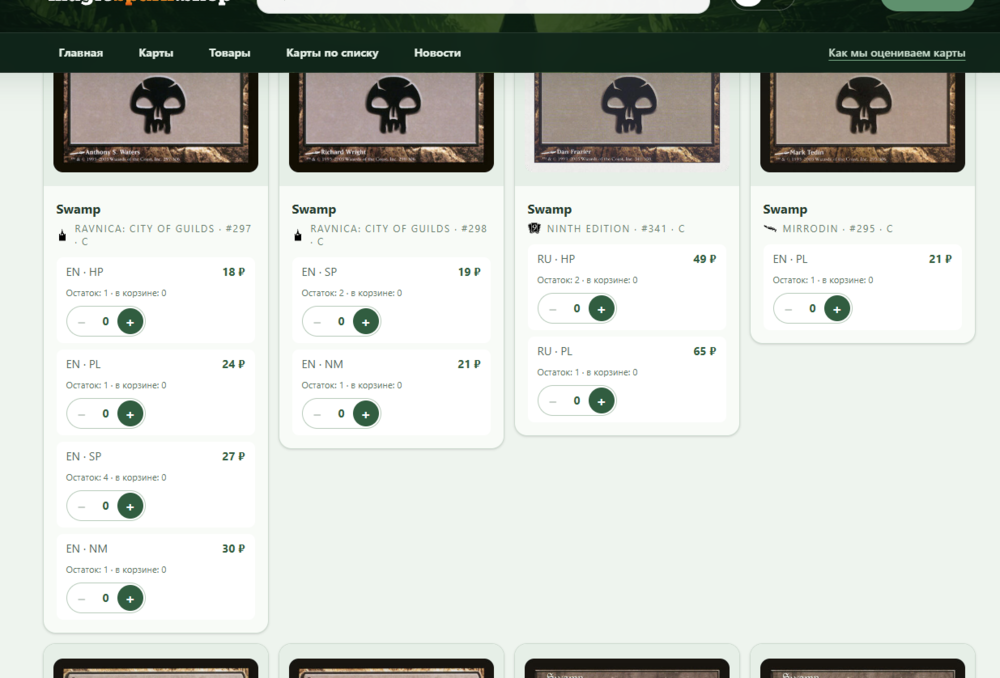
Task: Add one EN SP Swamp at 27 ₽
Action: (130, 506)
